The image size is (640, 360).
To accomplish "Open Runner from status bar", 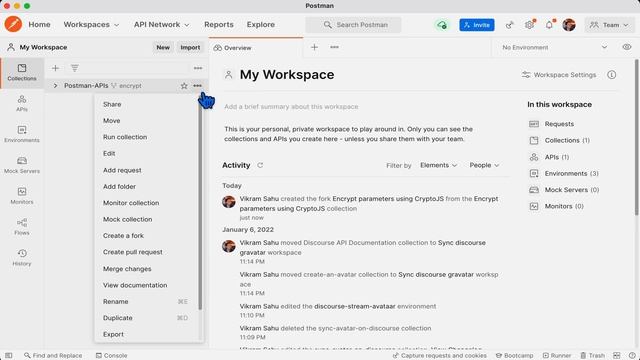I will (557, 356).
